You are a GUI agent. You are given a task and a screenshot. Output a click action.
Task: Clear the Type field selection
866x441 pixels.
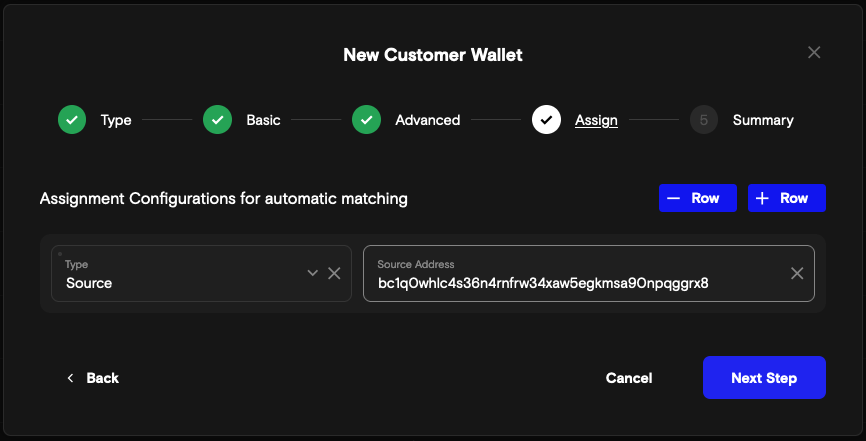(x=335, y=273)
